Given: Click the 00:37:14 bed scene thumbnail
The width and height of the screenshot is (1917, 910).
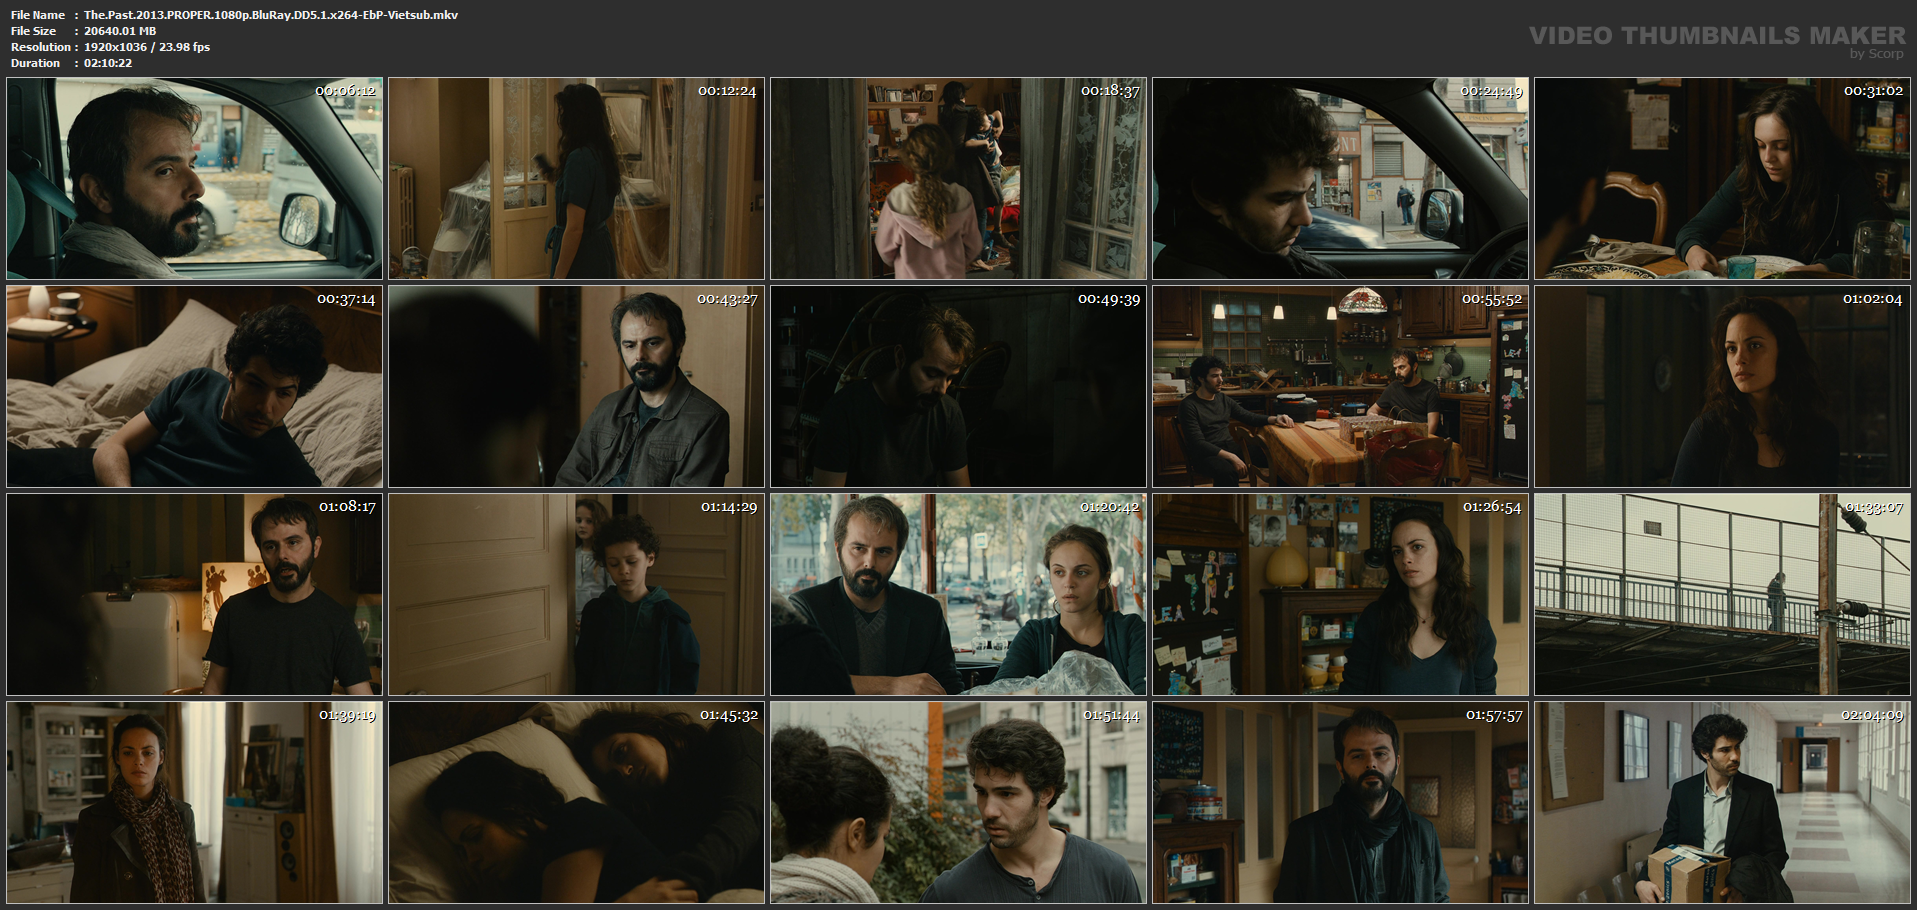Looking at the screenshot, I should [194, 387].
